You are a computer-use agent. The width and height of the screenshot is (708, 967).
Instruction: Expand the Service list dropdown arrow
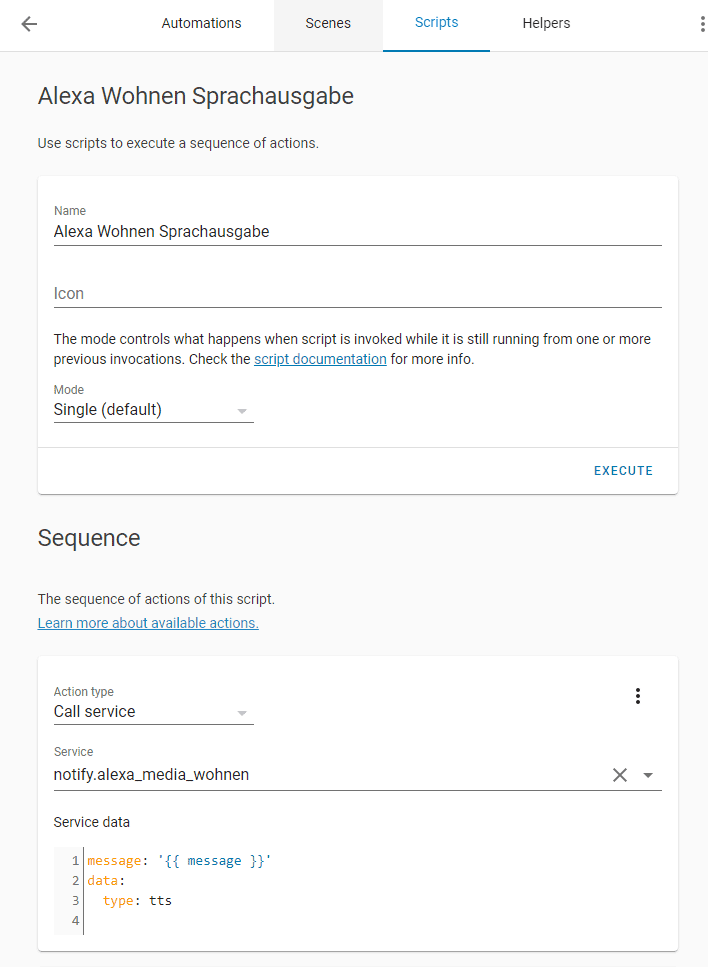pyautogui.click(x=648, y=775)
